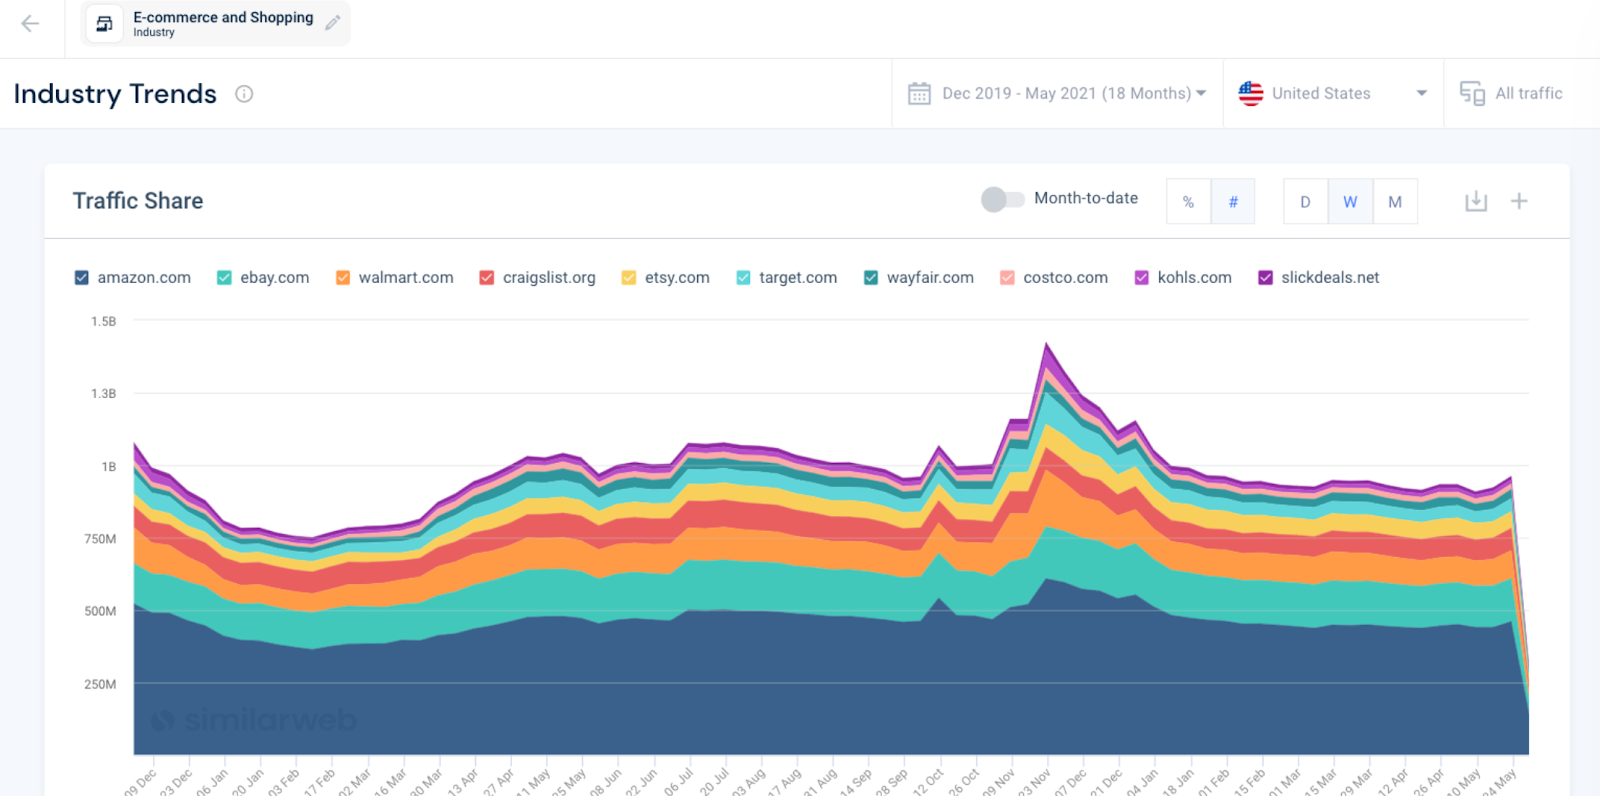
Task: Uncheck the wayfair.com checkbox
Action: pos(871,278)
